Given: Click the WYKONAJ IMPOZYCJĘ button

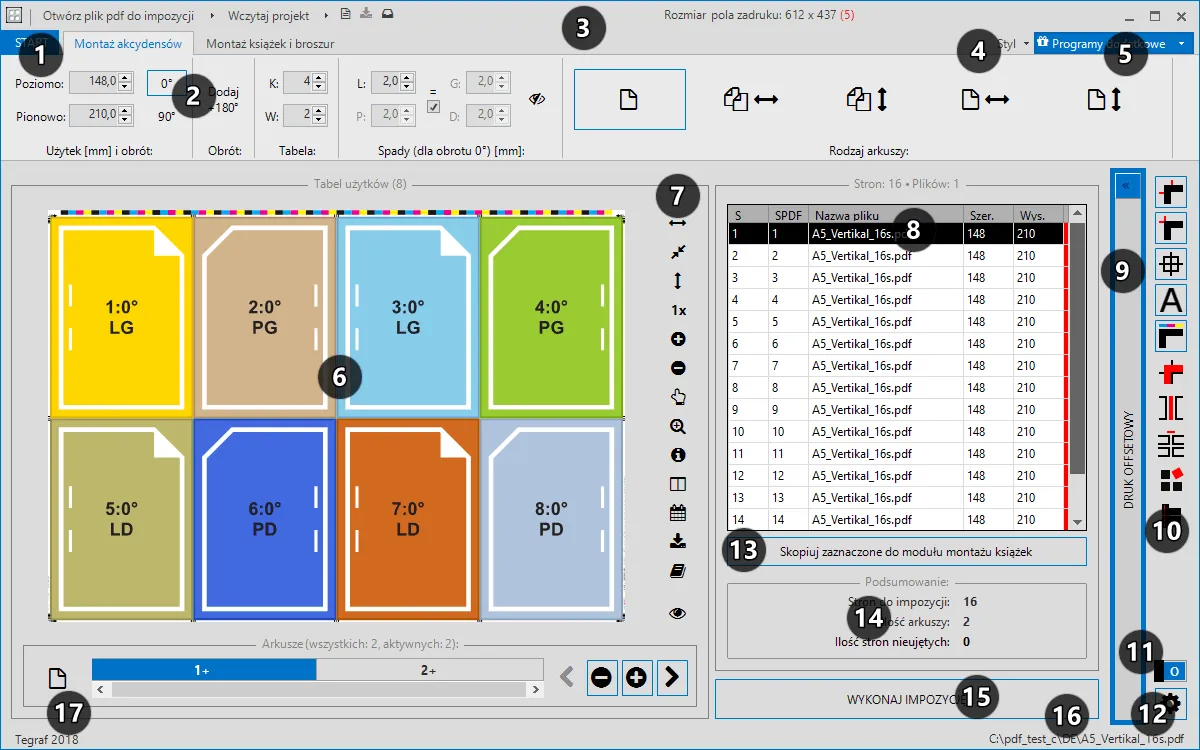Looking at the screenshot, I should click(x=907, y=699).
